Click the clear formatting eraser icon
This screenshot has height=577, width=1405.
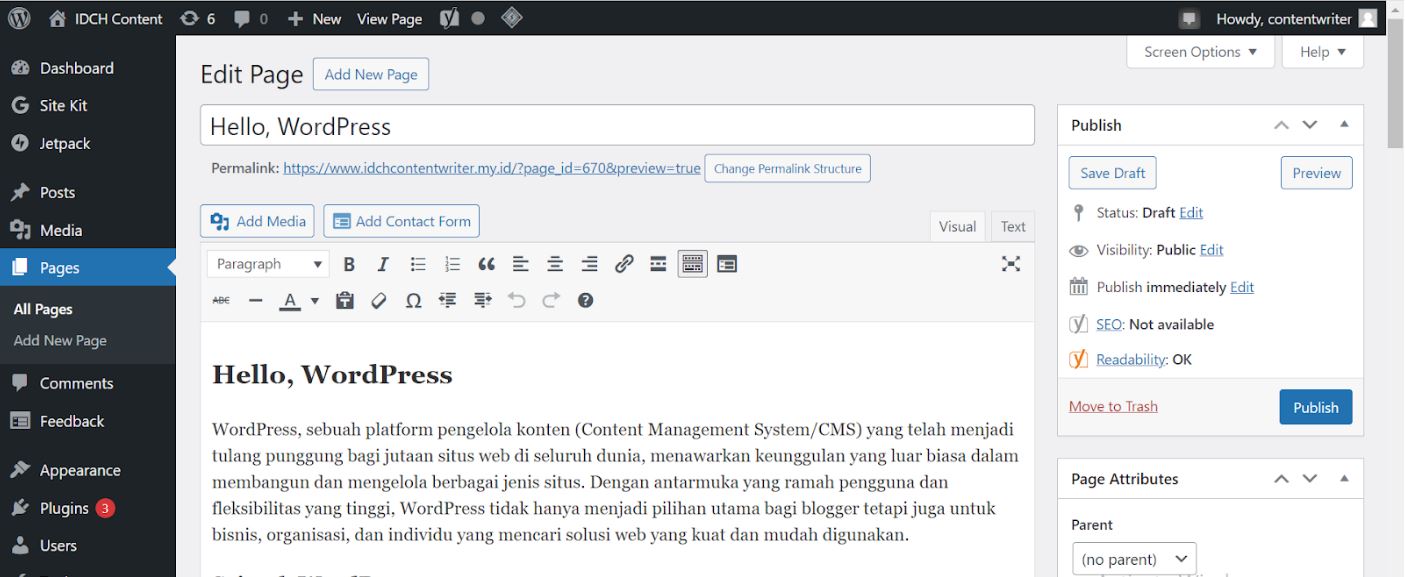tap(379, 300)
